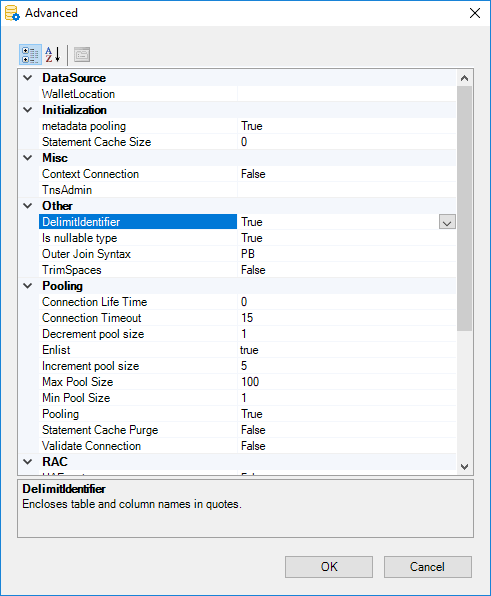491x596 pixels.
Task: Click the Outer Join Syntax PB value
Action: [x=347, y=254]
